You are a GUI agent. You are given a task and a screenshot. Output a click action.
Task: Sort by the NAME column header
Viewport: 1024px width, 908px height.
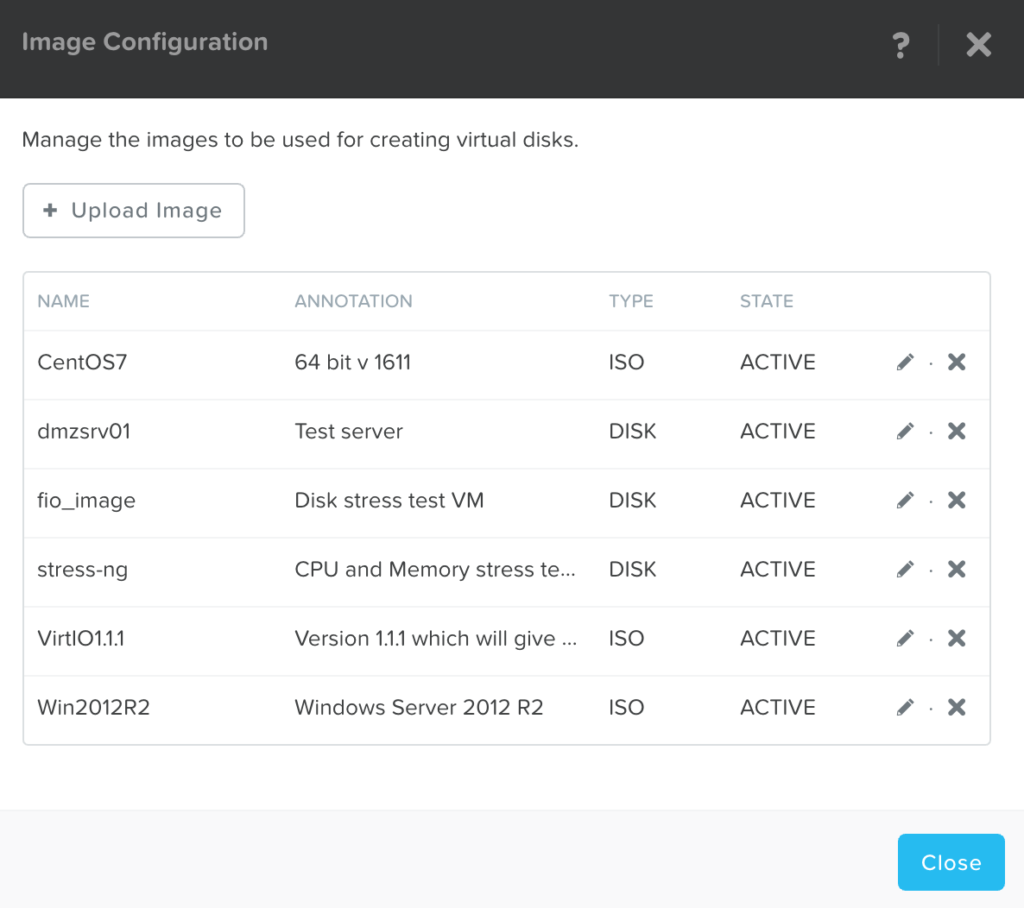[63, 301]
